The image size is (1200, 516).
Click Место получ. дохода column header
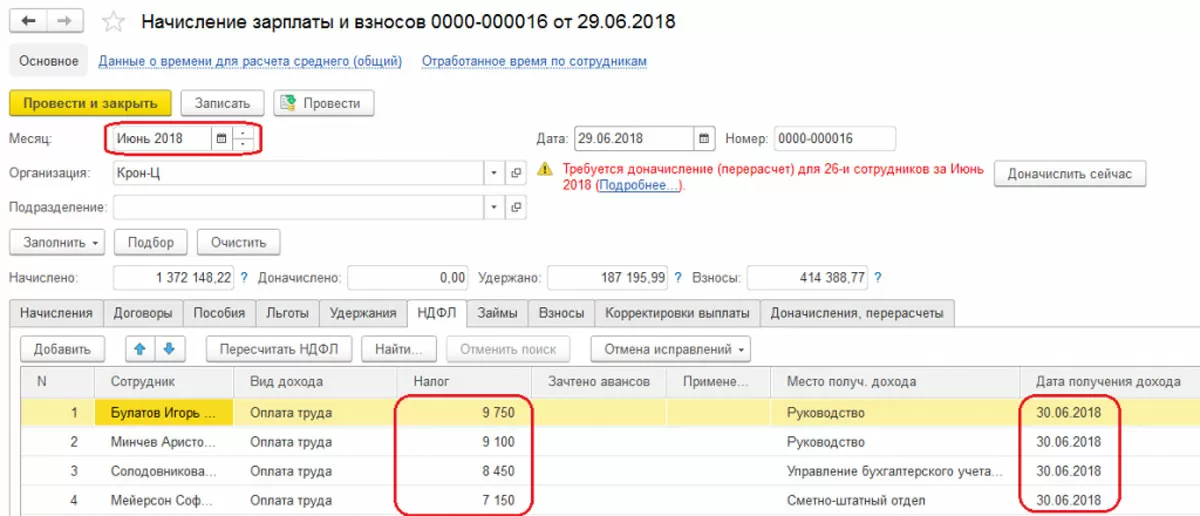point(896,382)
